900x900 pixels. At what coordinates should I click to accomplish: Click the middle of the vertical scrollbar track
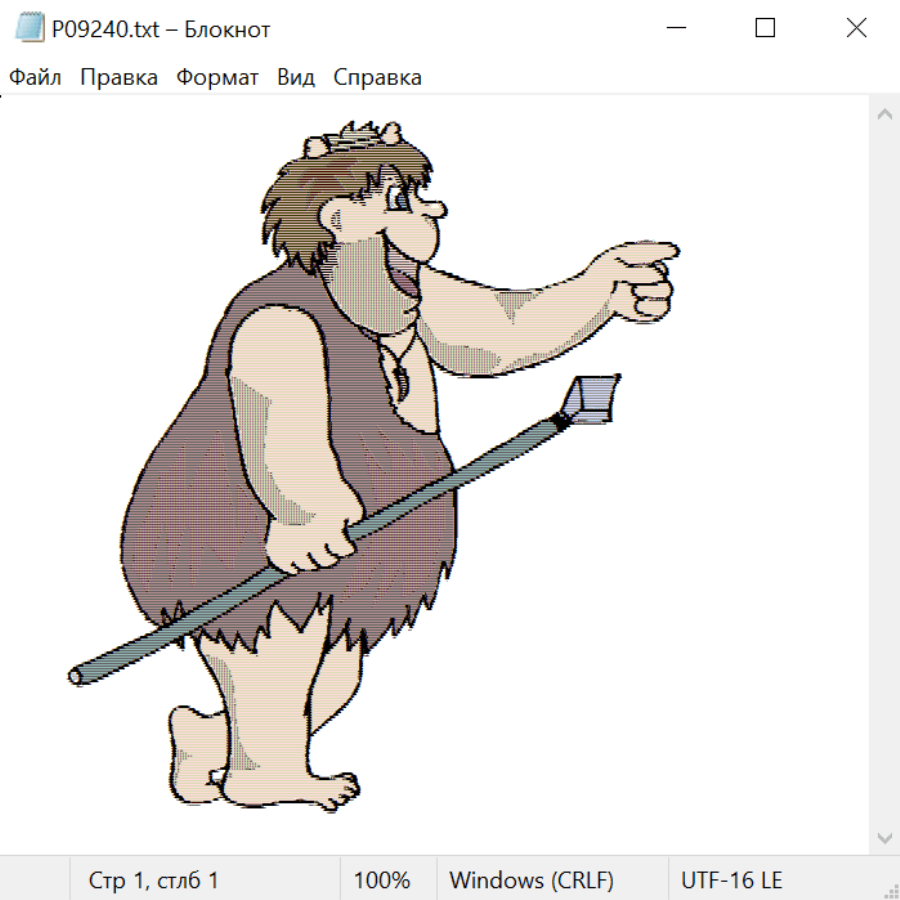(x=884, y=475)
